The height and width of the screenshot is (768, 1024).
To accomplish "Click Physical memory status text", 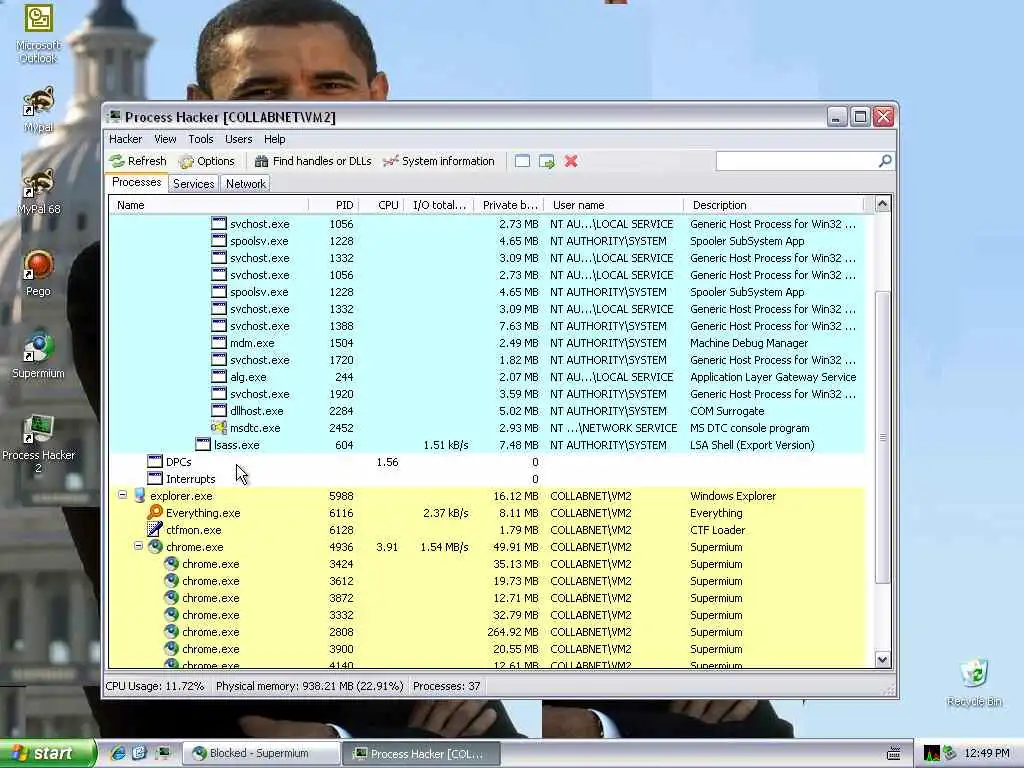I will point(310,686).
